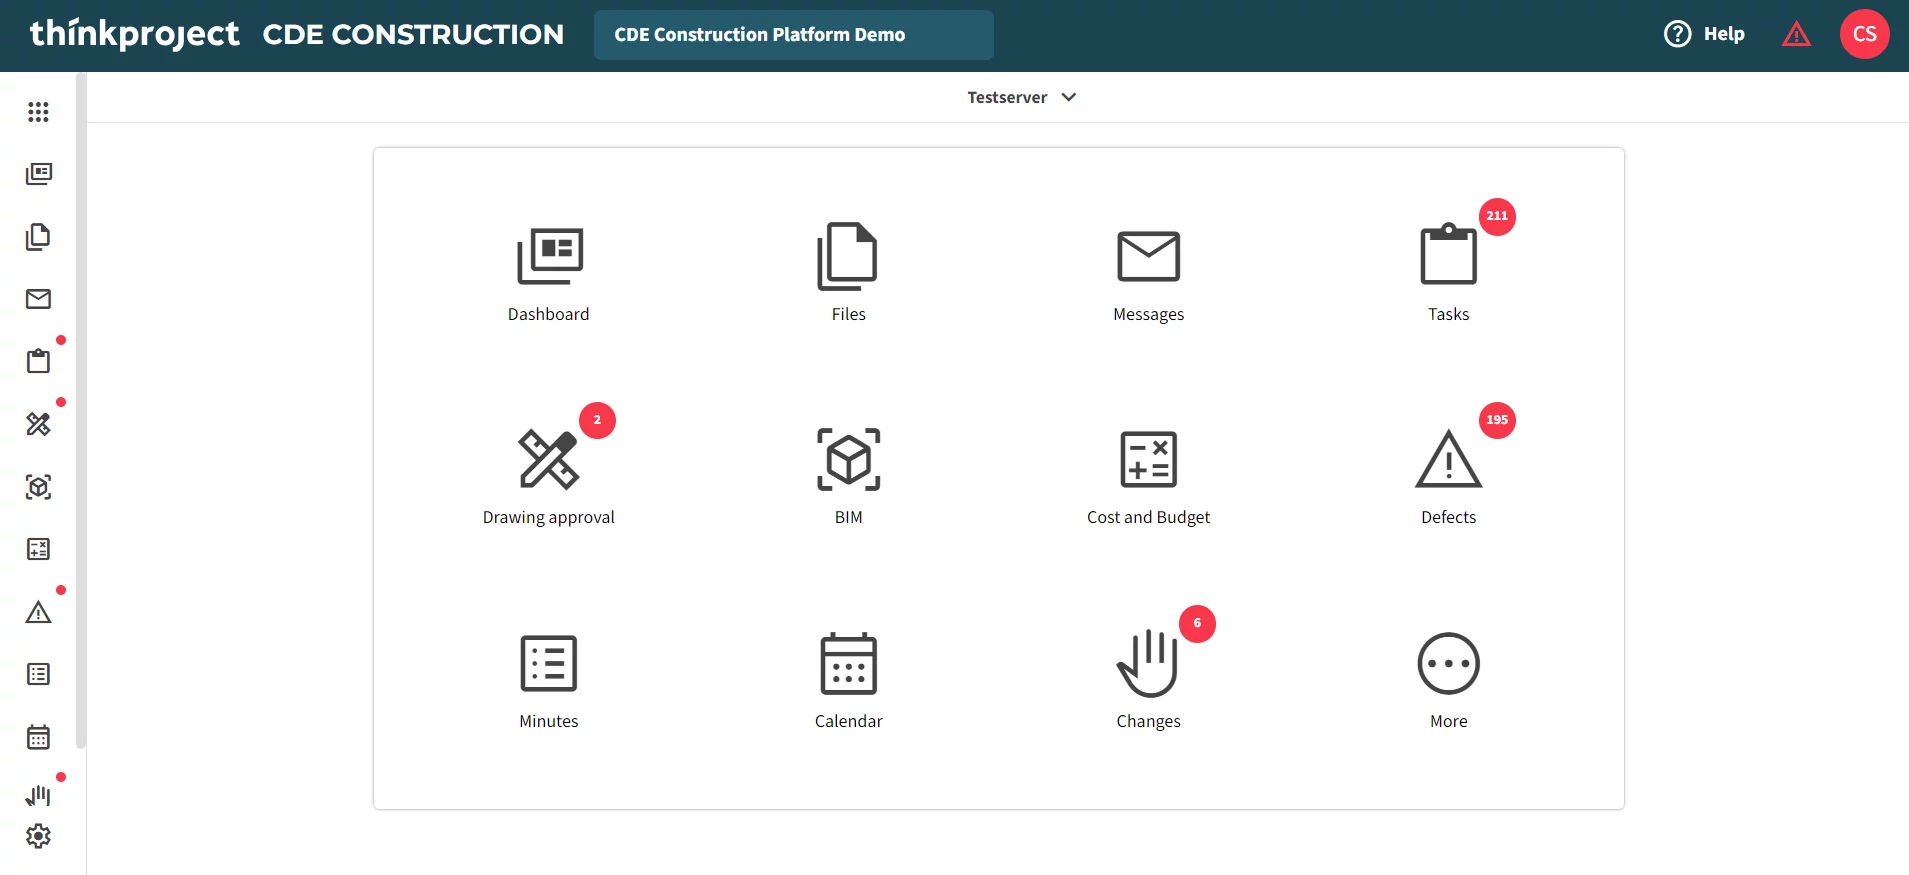This screenshot has width=1909, height=875.
Task: Click the Help button in header
Action: [1704, 34]
